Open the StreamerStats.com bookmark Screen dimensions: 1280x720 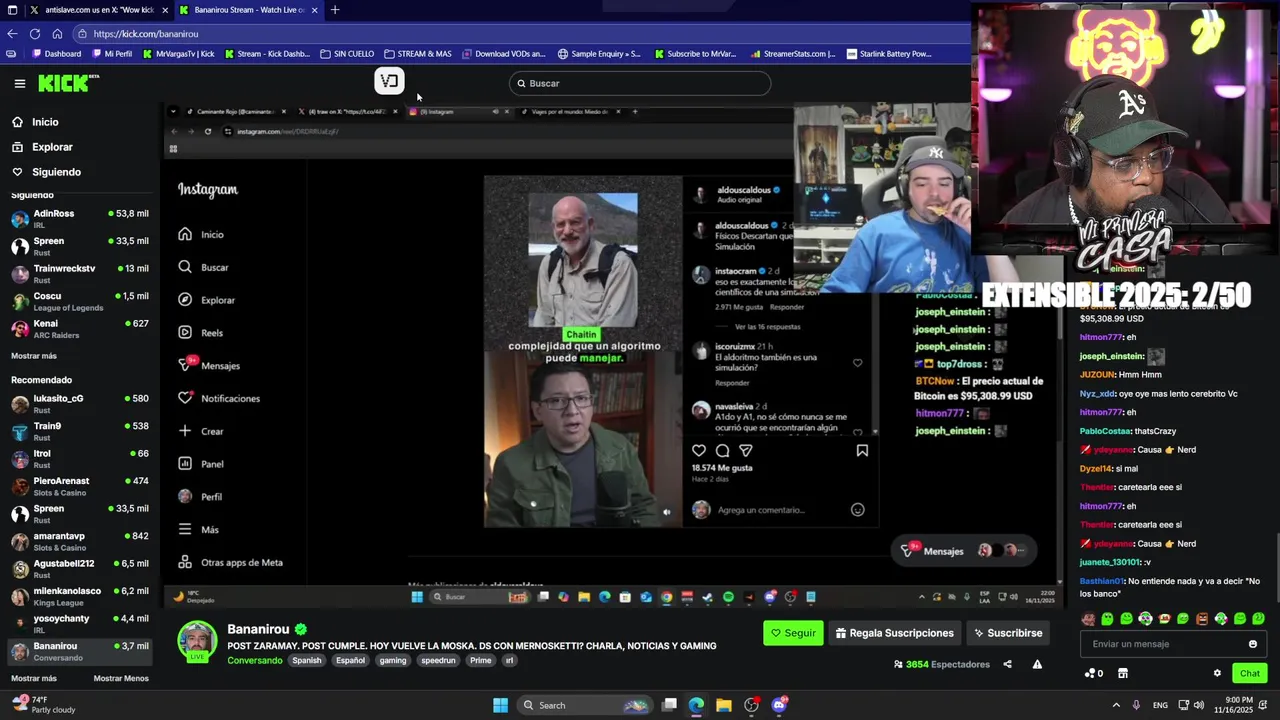click(792, 54)
